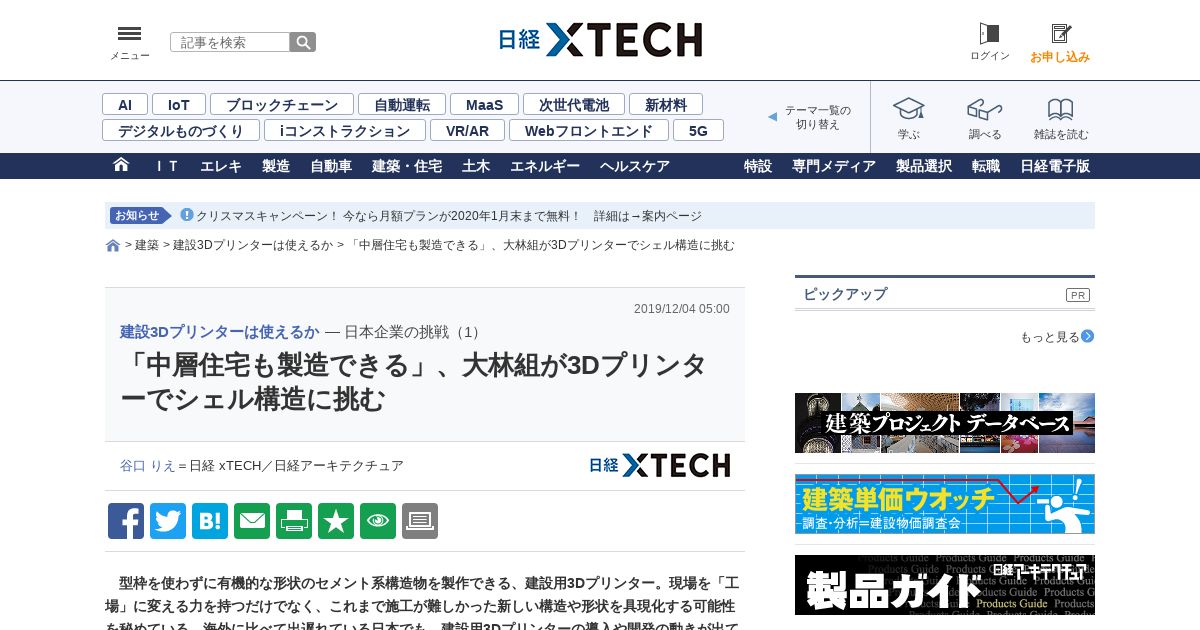Click the notice exclamation info icon
This screenshot has height=630, width=1200.
tap(186, 215)
